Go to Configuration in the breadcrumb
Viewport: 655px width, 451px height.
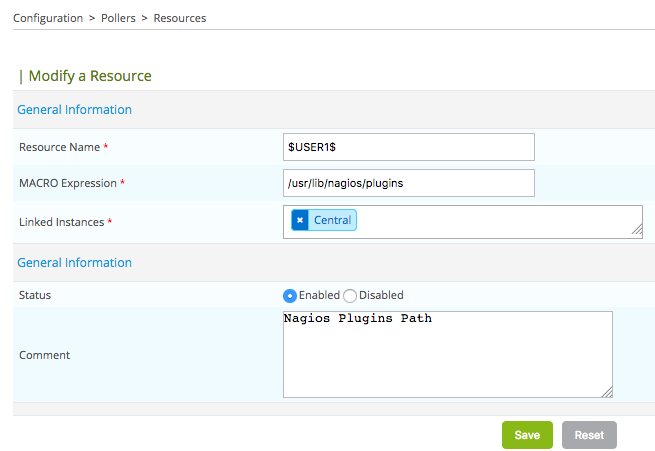(x=48, y=18)
